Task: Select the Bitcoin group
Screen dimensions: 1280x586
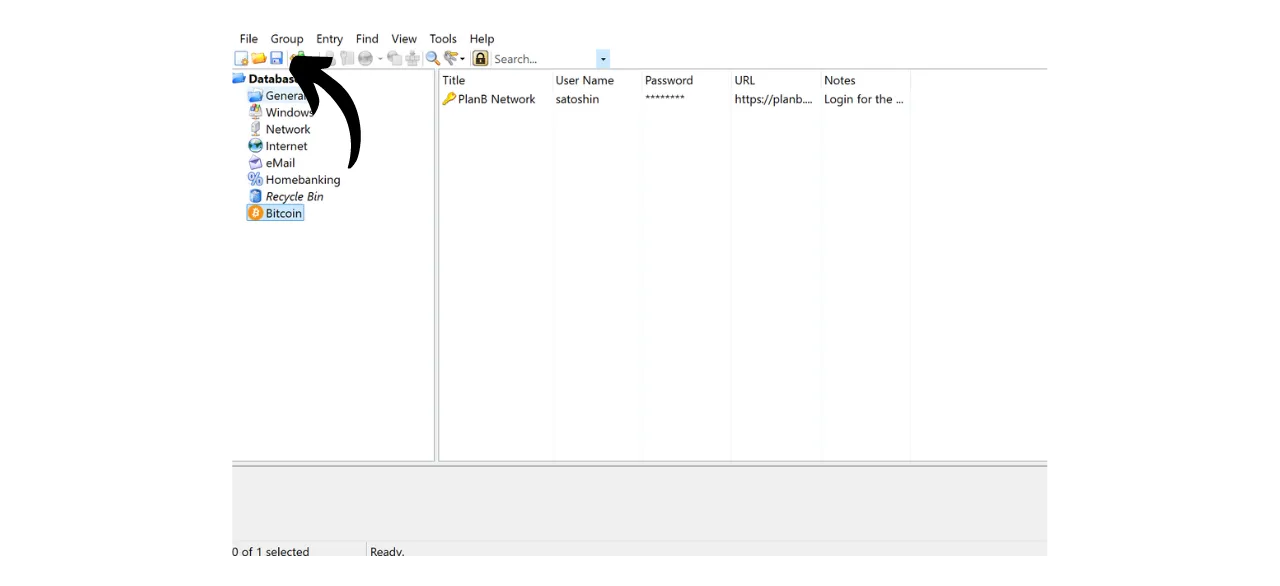Action: pyautogui.click(x=283, y=213)
